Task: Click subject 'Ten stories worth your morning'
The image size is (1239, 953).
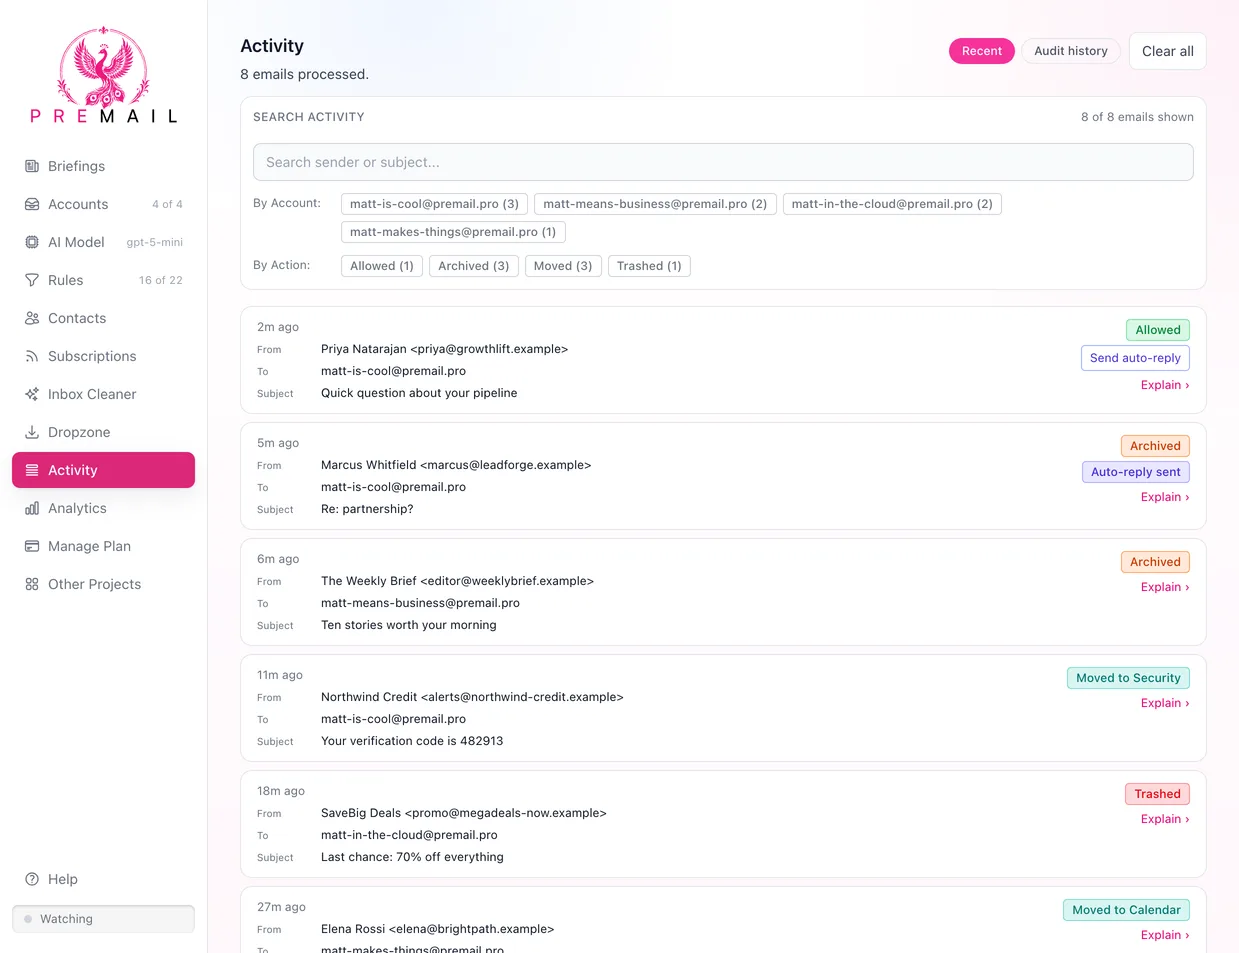Action: point(409,625)
